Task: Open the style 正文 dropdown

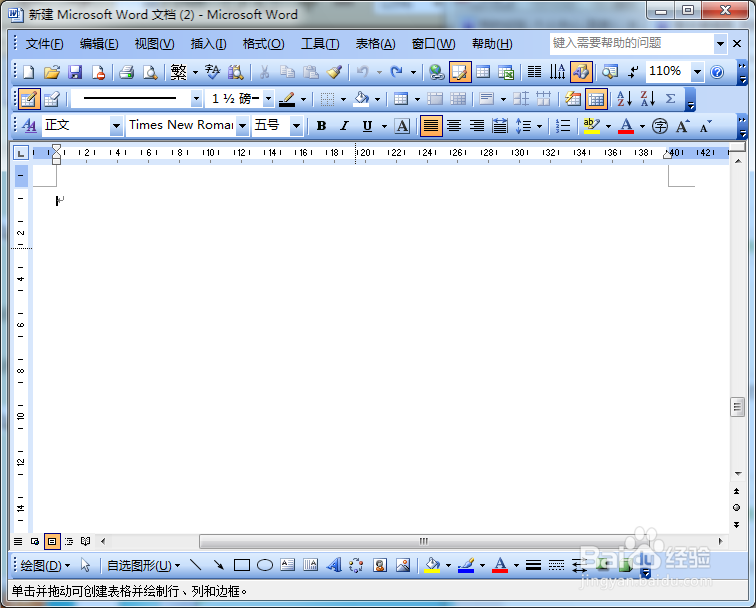Action: pos(116,126)
